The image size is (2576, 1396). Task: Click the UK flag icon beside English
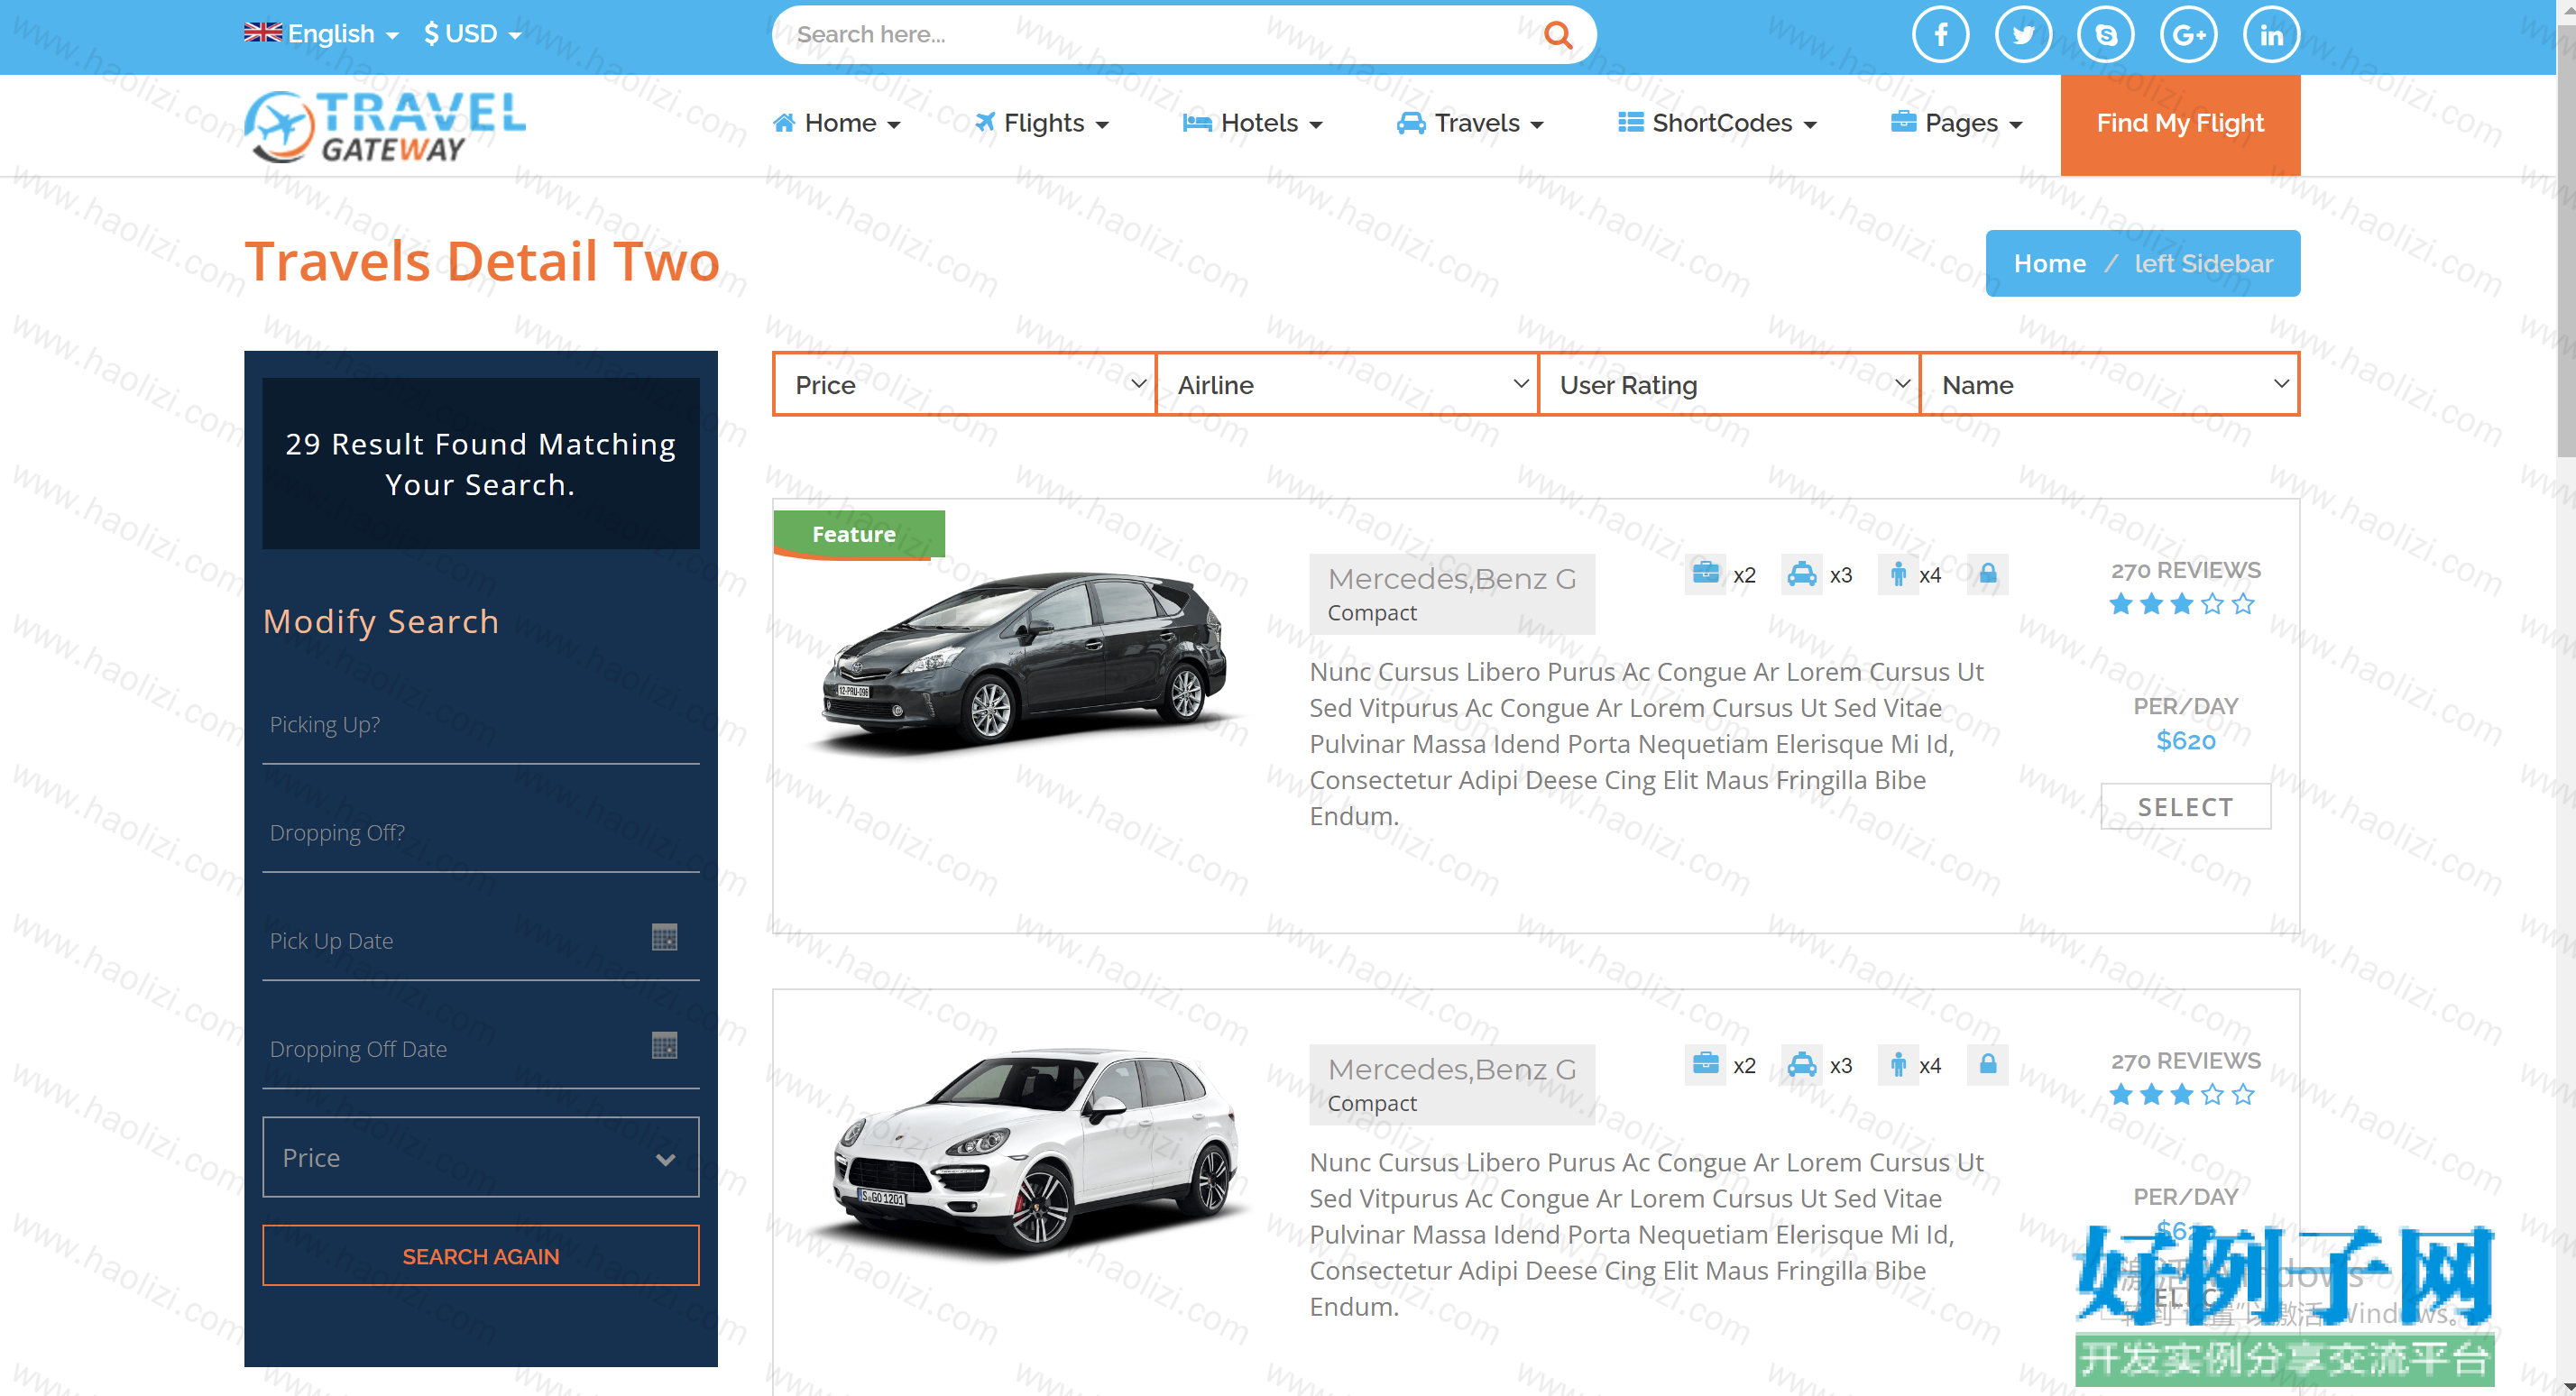263,32
